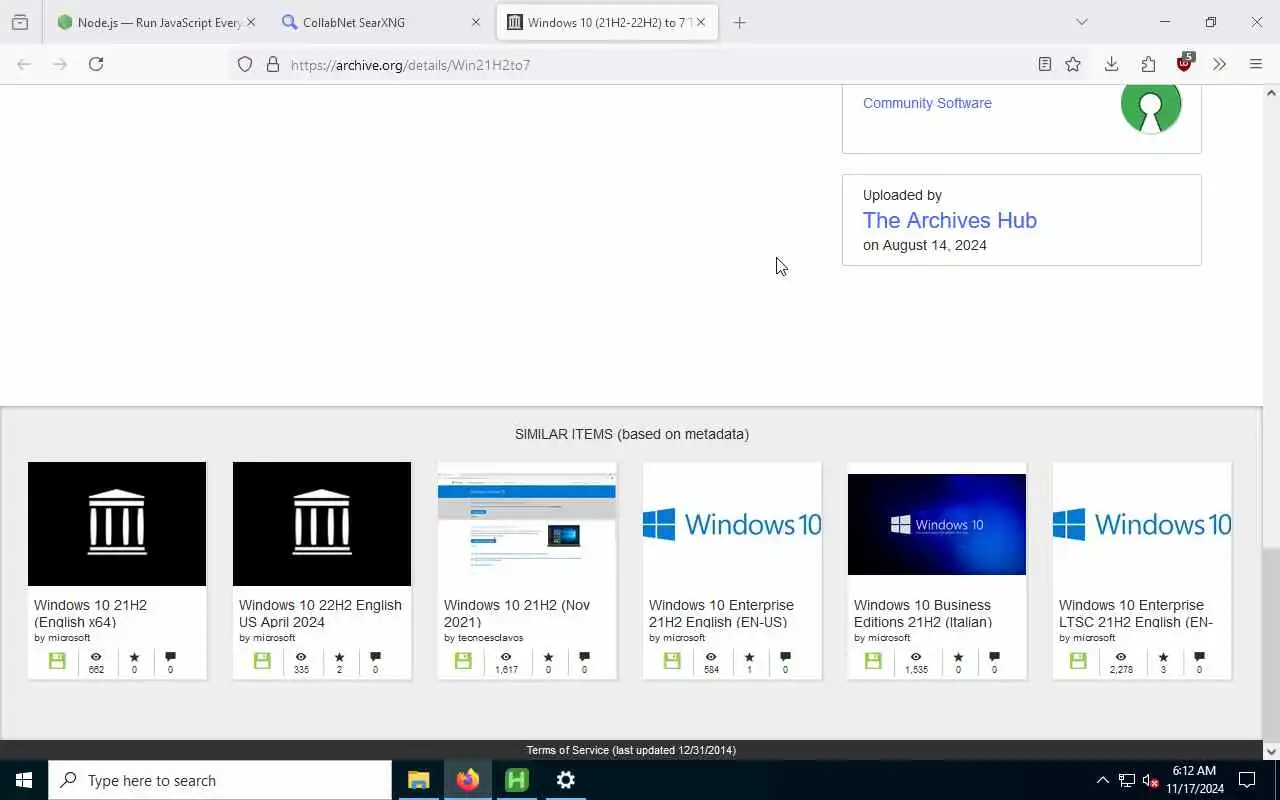Open File Explorer from the taskbar
The height and width of the screenshot is (800, 1280).
[418, 780]
